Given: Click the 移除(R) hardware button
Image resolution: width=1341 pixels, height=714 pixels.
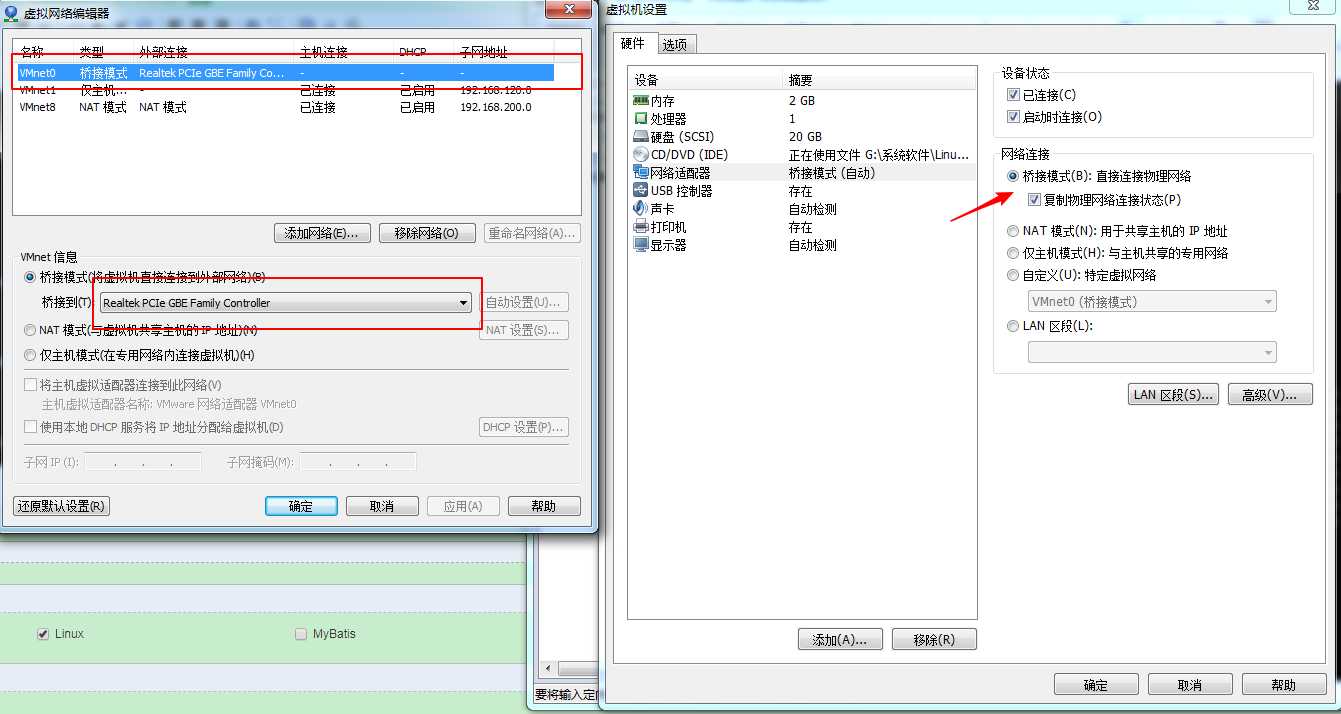Looking at the screenshot, I should click(x=934, y=640).
